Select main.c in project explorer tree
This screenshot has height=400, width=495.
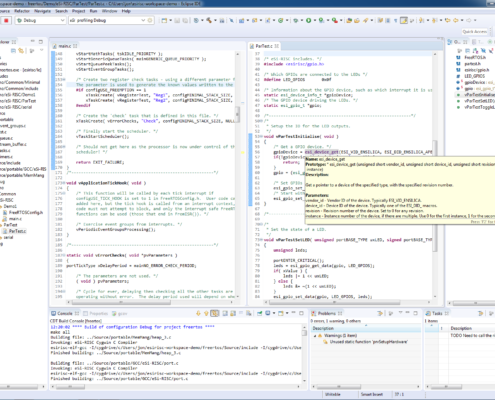click(12, 219)
